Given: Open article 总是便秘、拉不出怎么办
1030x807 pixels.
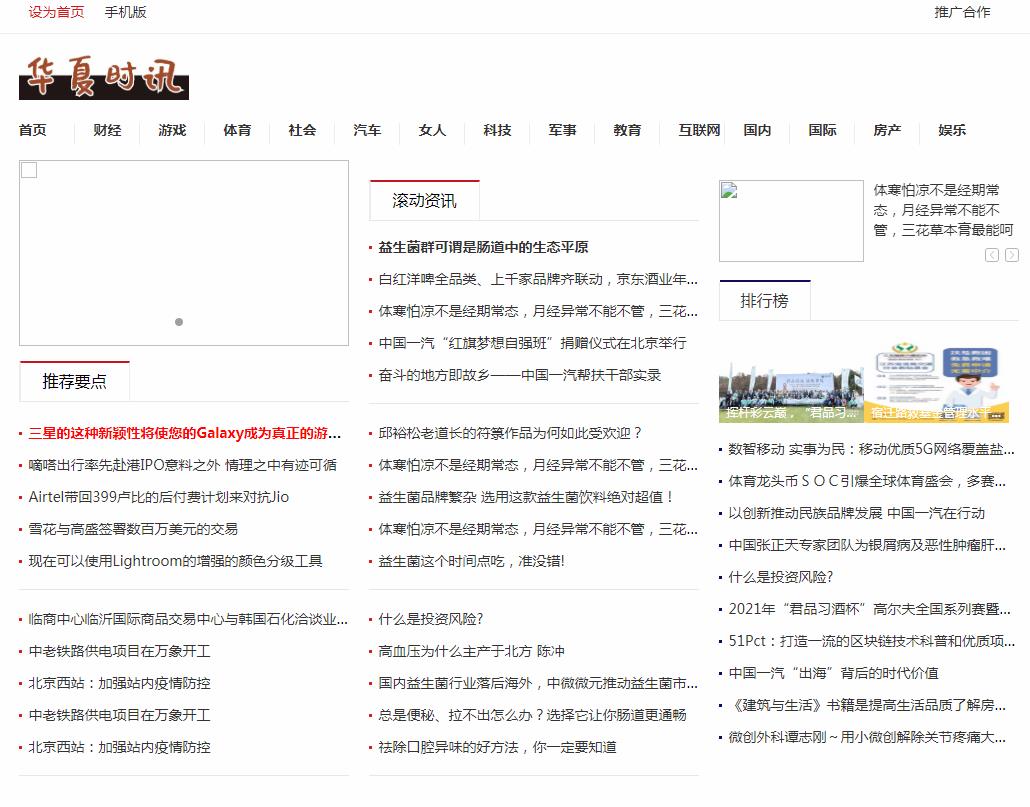Looking at the screenshot, I should [533, 715].
